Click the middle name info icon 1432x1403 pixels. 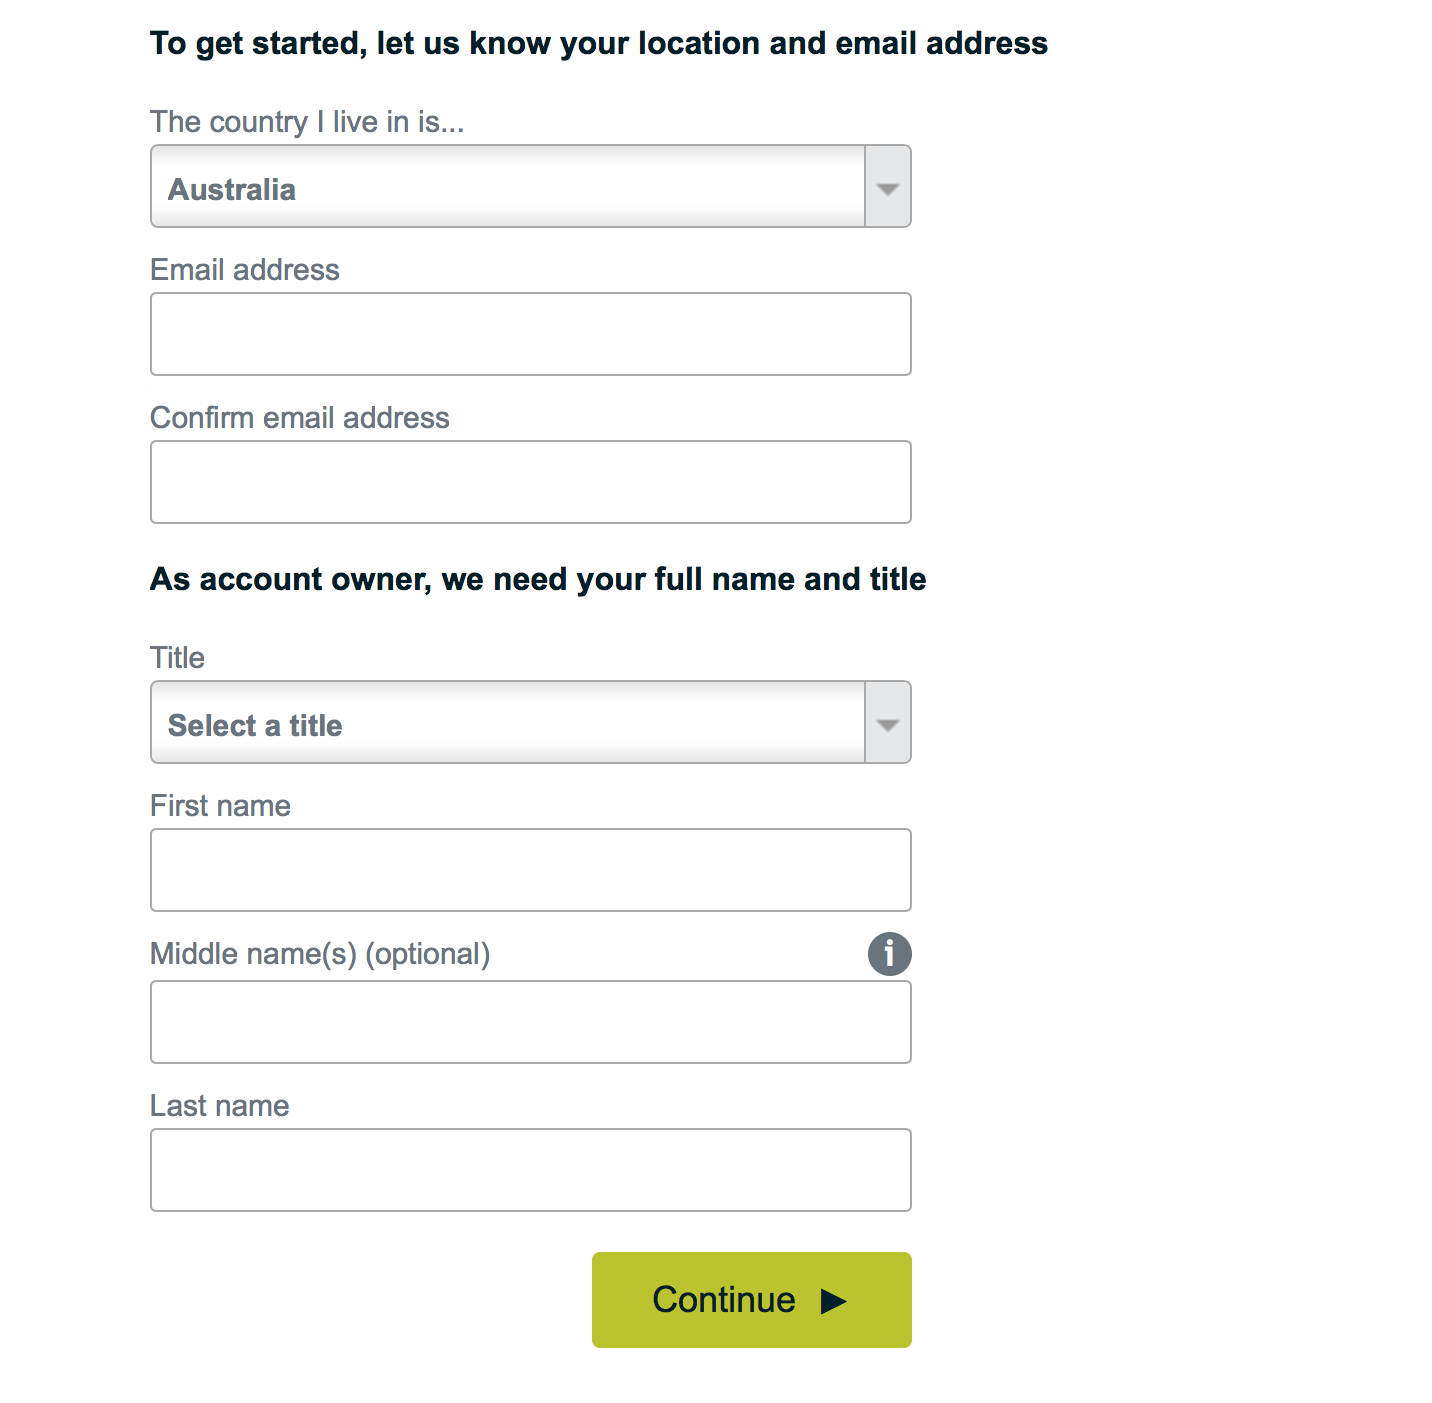click(889, 954)
